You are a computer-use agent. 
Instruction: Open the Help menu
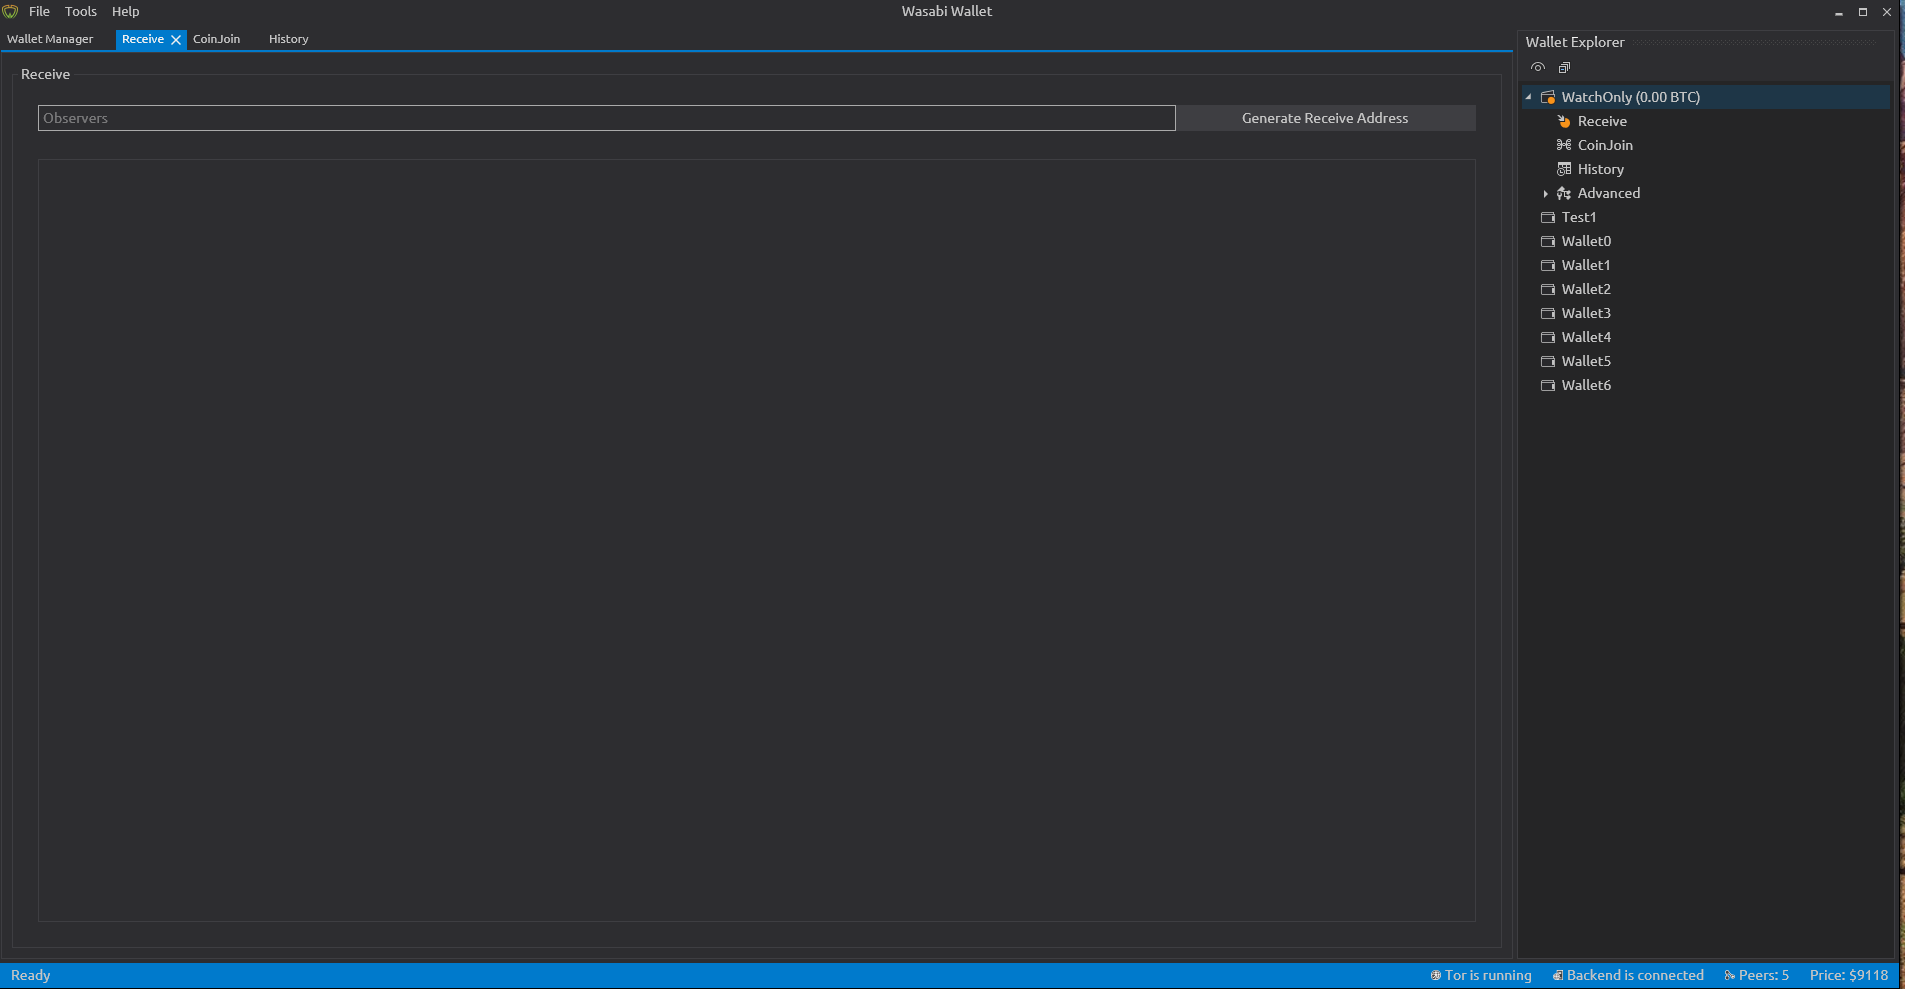tap(126, 12)
